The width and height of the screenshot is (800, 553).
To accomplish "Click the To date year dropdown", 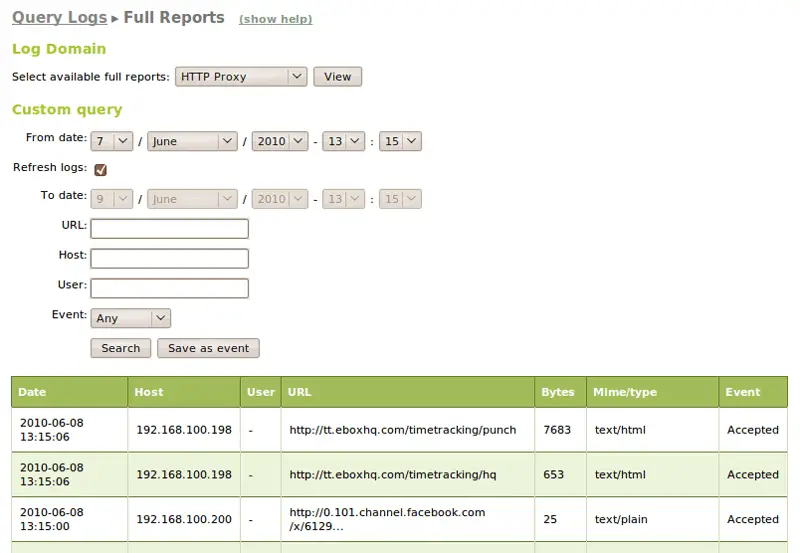I will pyautogui.click(x=280, y=199).
